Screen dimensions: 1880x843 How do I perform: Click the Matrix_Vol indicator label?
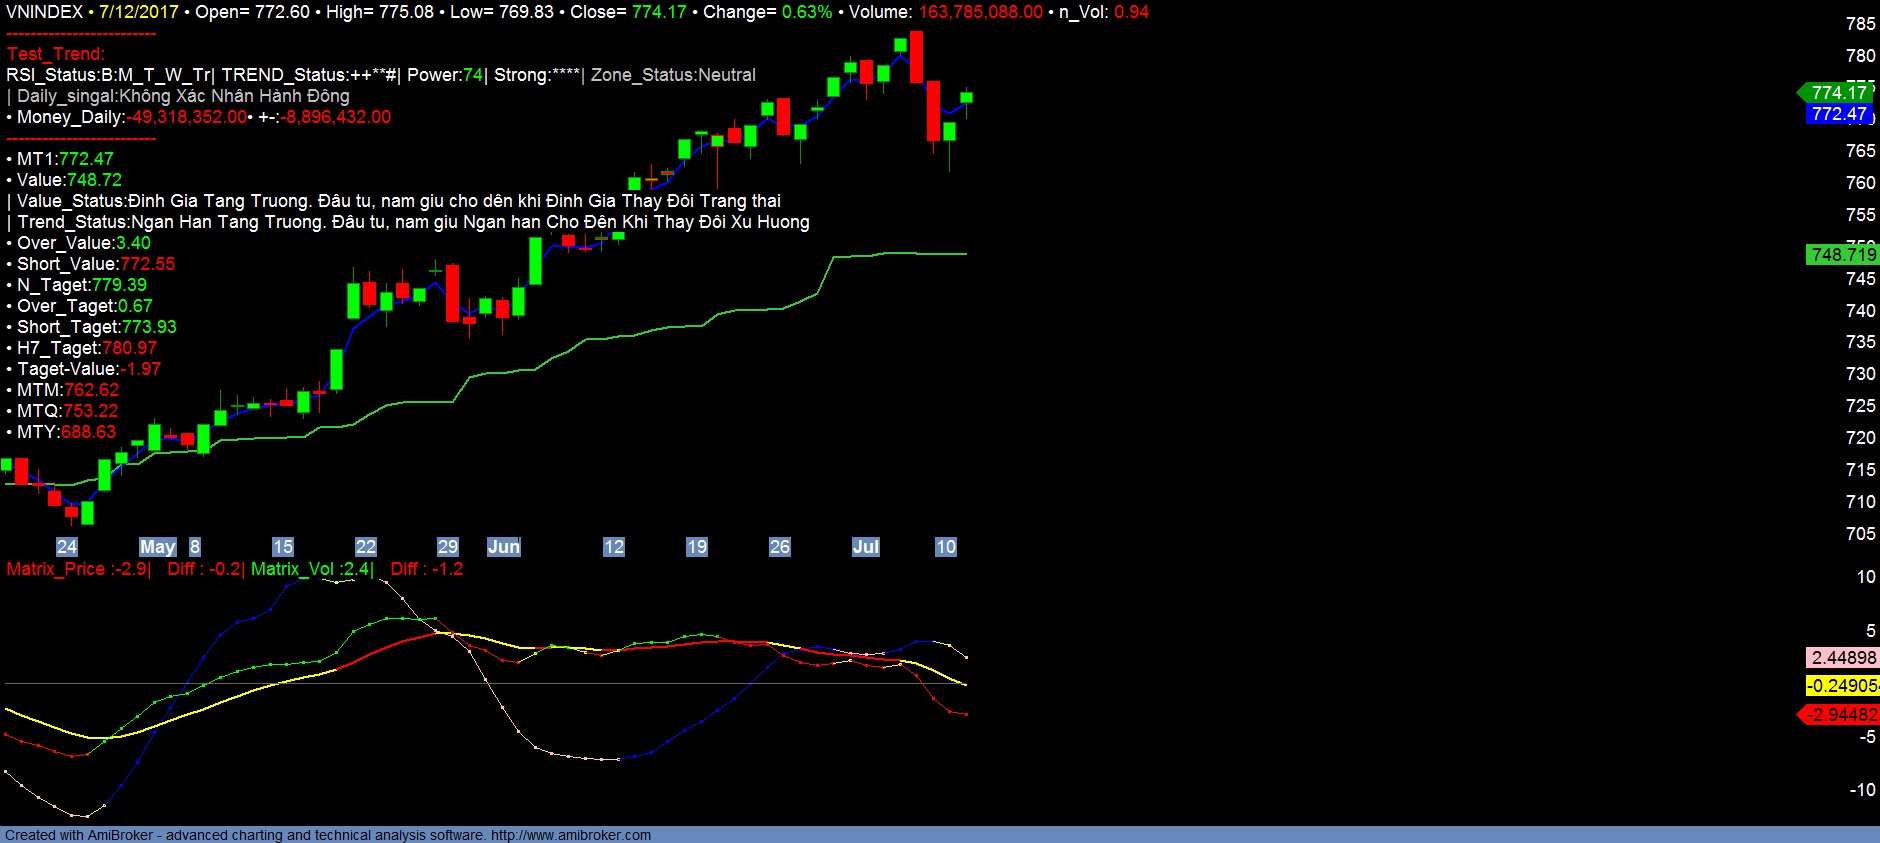pos(310,569)
